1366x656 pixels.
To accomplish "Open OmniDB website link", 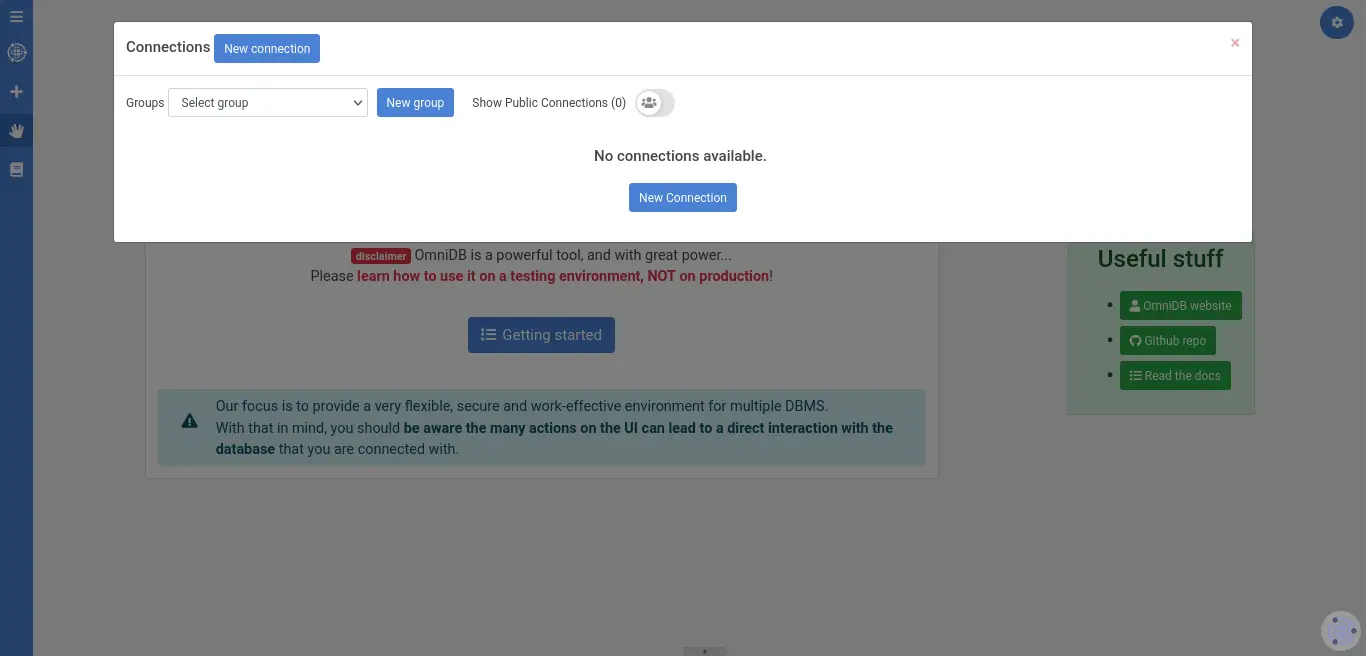I will tap(1181, 306).
